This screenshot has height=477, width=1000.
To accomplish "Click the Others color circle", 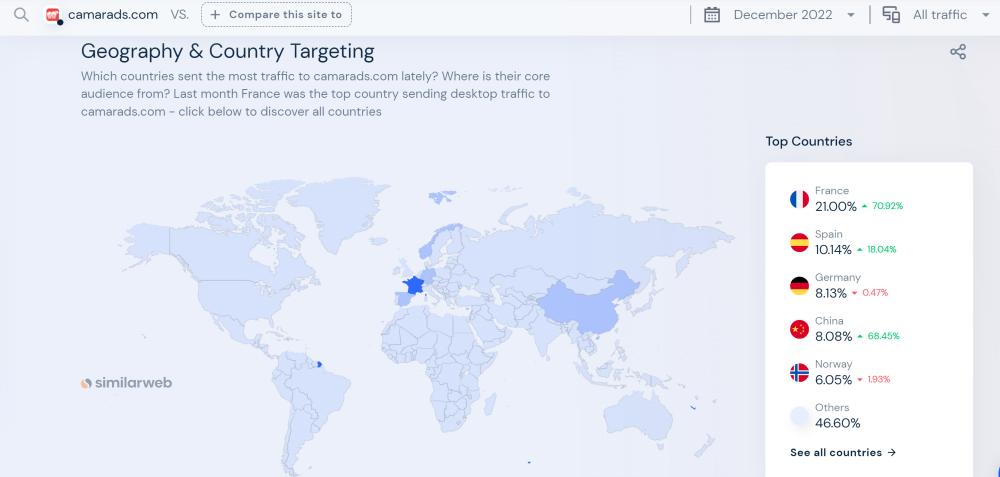I will [799, 416].
